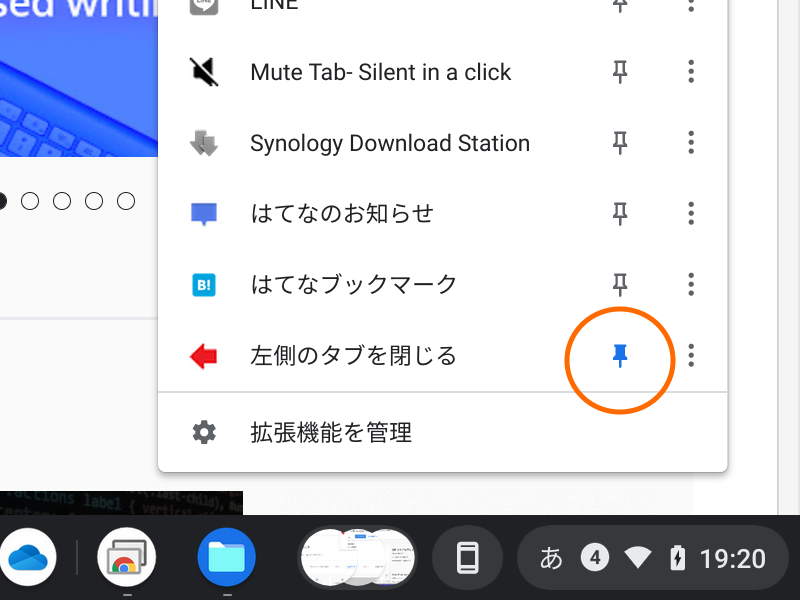
Task: Open the Synology Download Station extension
Action: pyautogui.click(x=389, y=143)
